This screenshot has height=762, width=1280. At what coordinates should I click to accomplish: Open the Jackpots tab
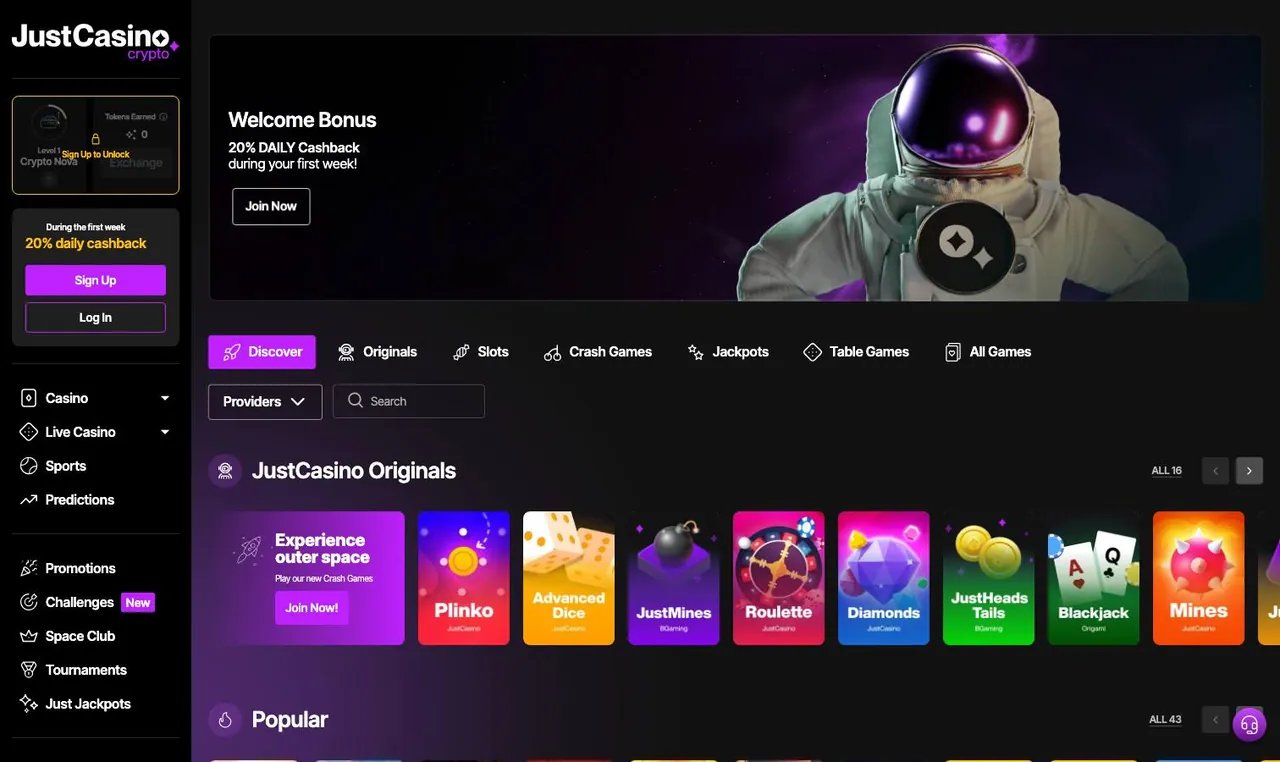click(728, 352)
